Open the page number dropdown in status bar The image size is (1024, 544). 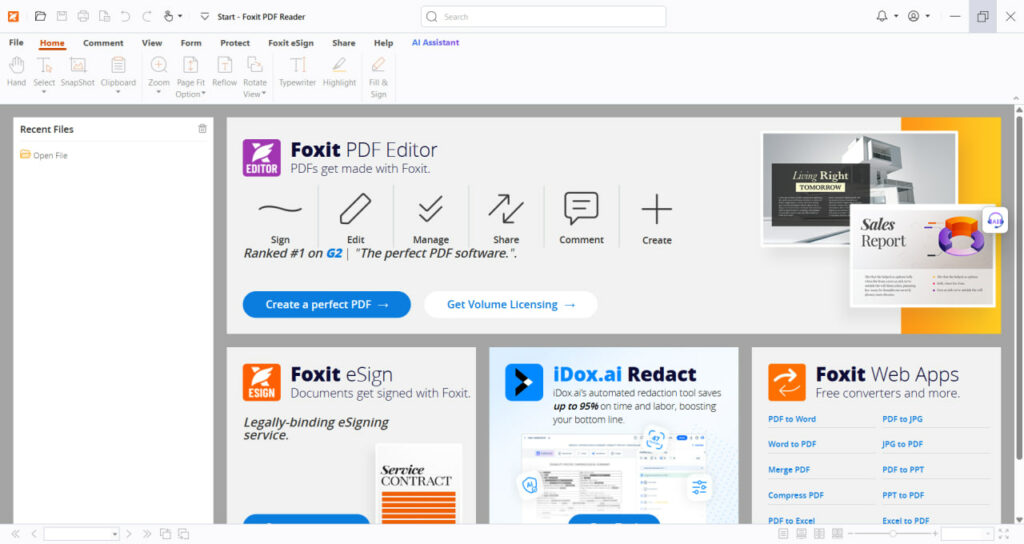pos(114,534)
